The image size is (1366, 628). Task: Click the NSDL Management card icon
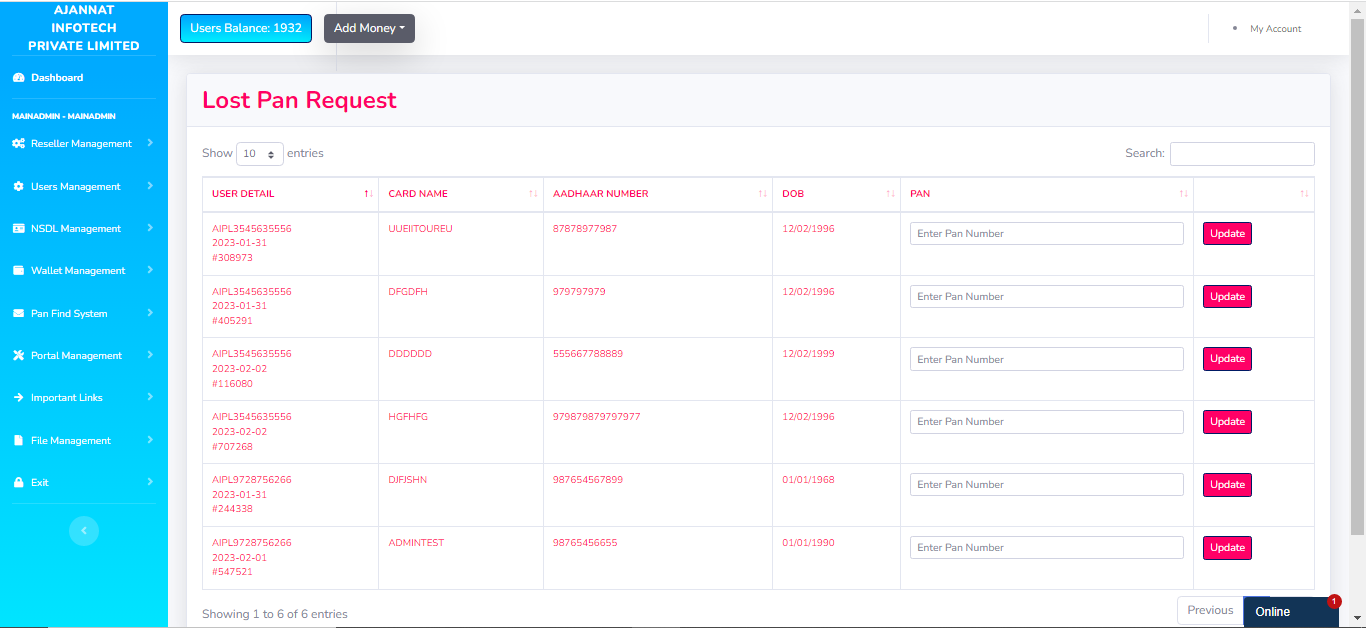click(18, 229)
